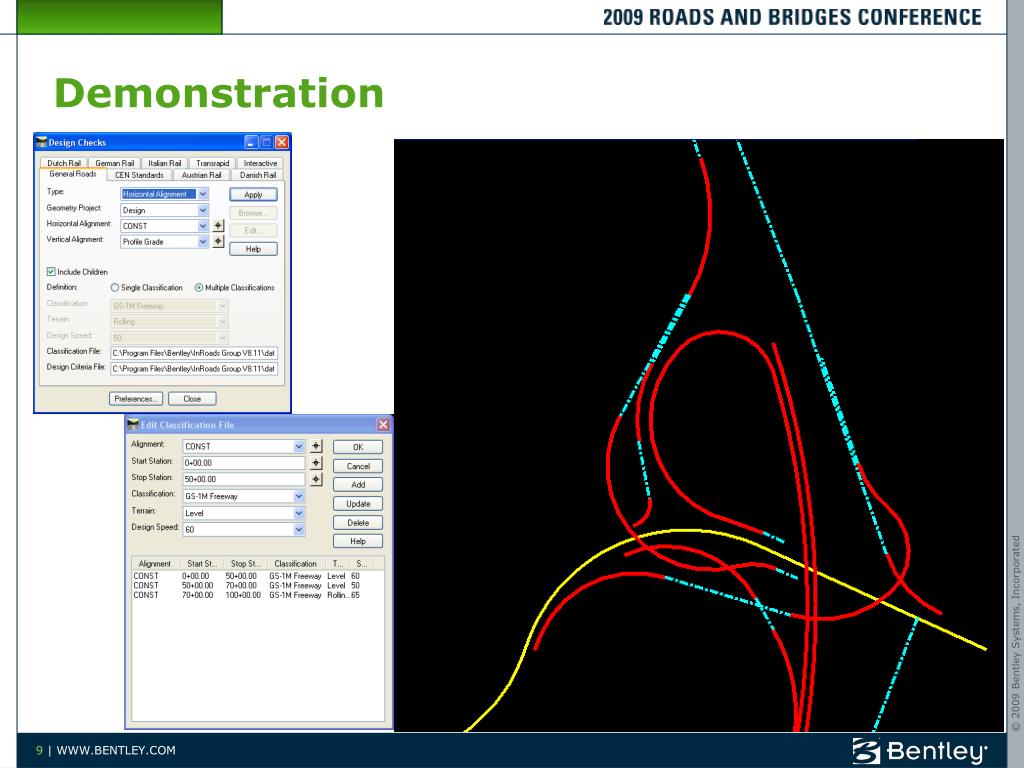1024x768 pixels.
Task: Click the Delete button
Action: point(358,522)
